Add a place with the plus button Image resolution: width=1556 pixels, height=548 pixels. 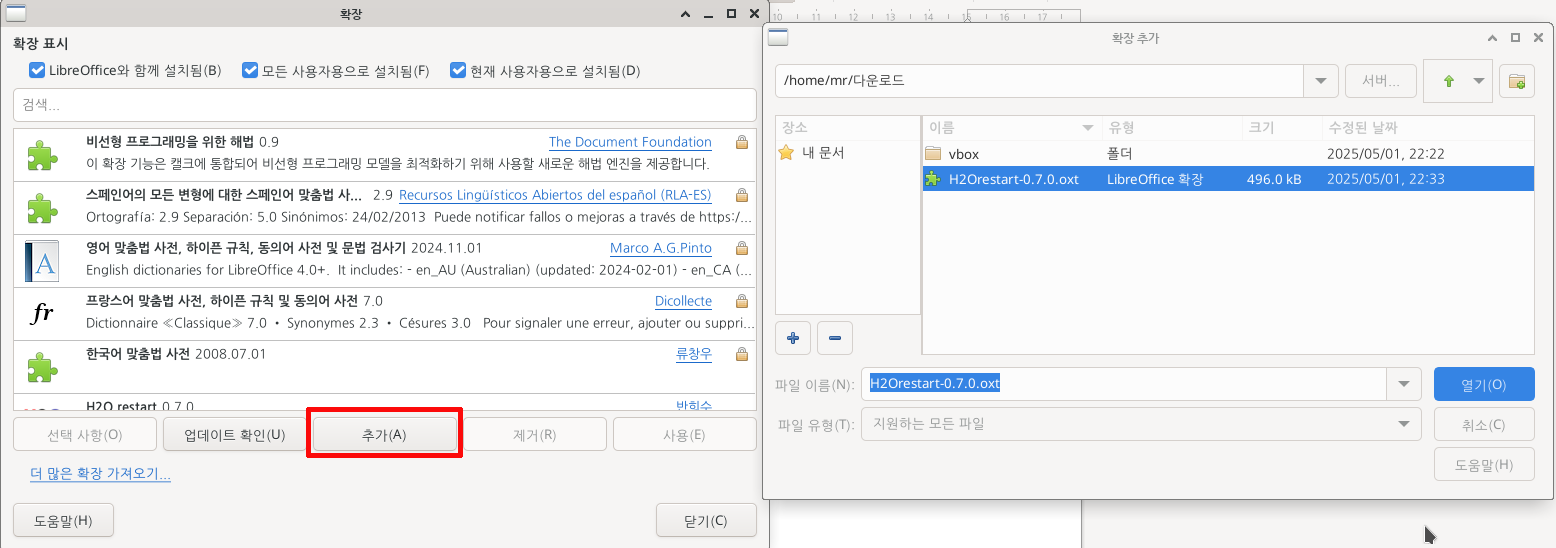[793, 338]
